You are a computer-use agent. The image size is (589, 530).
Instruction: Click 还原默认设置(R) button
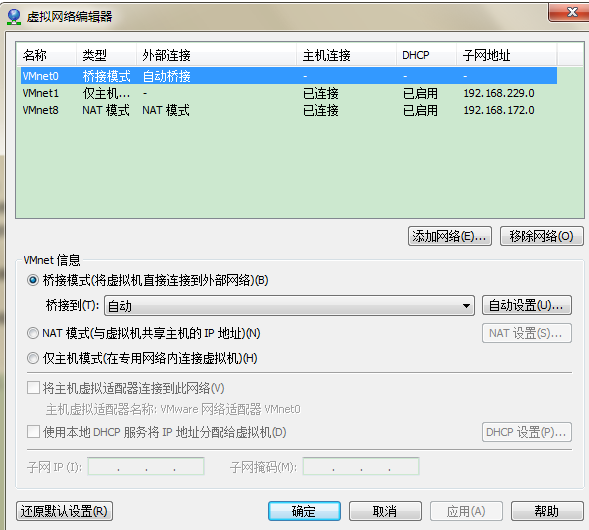point(64,511)
